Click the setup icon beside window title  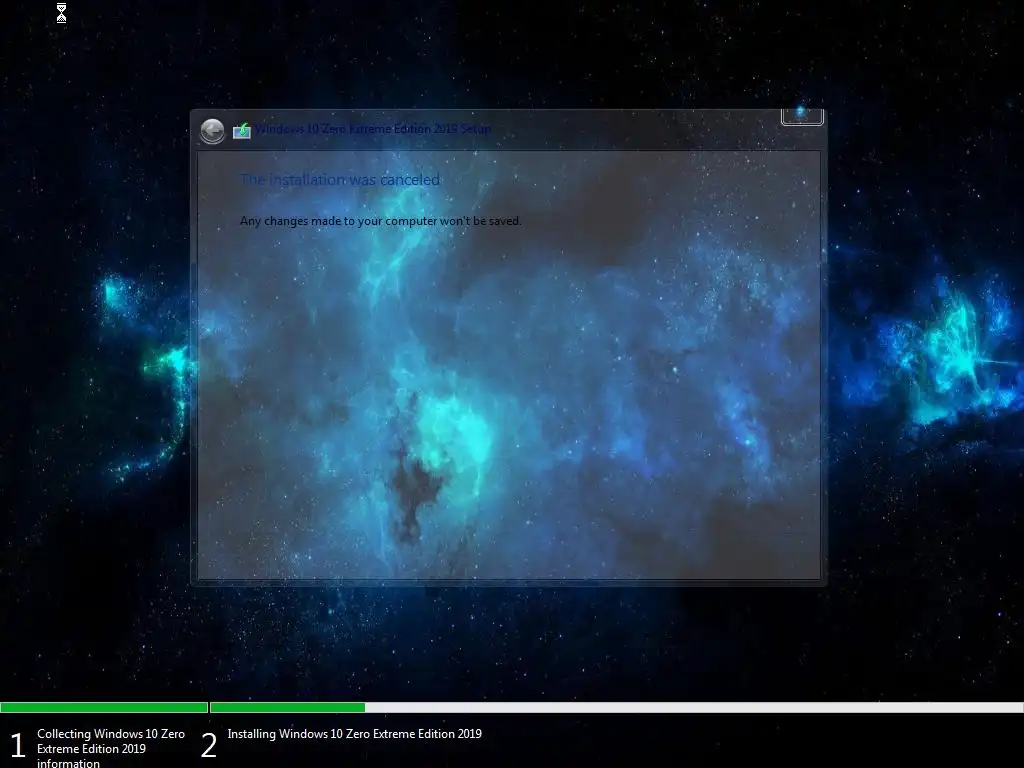(x=242, y=130)
